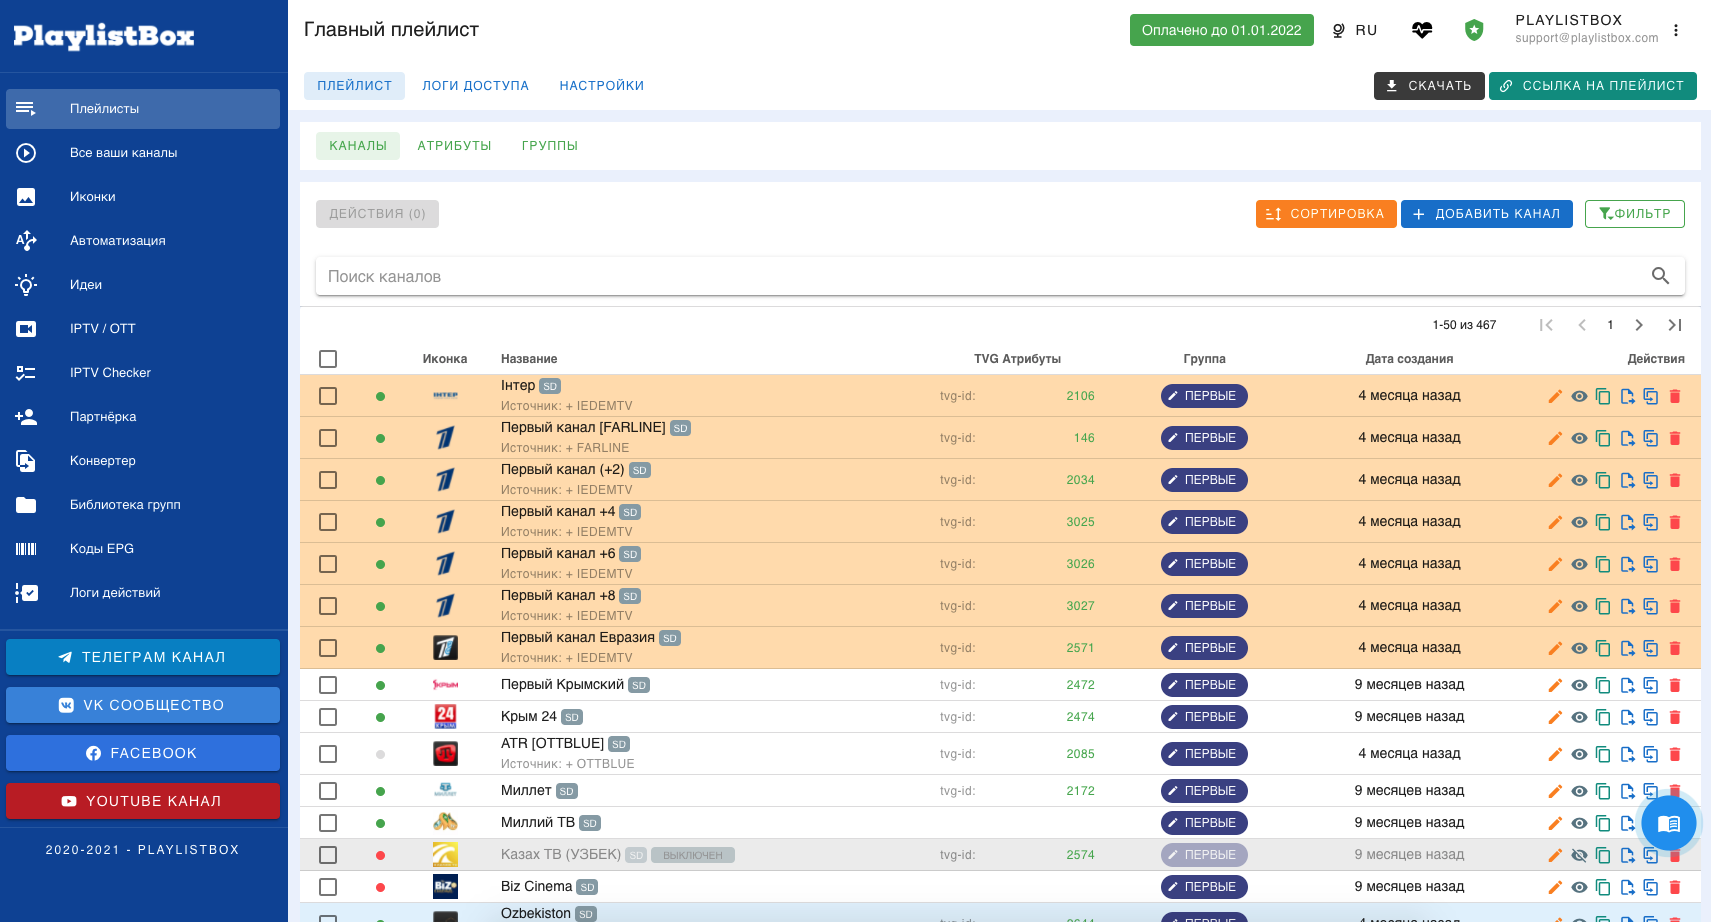Click the Коды EPG barcode icon

pos(26,549)
